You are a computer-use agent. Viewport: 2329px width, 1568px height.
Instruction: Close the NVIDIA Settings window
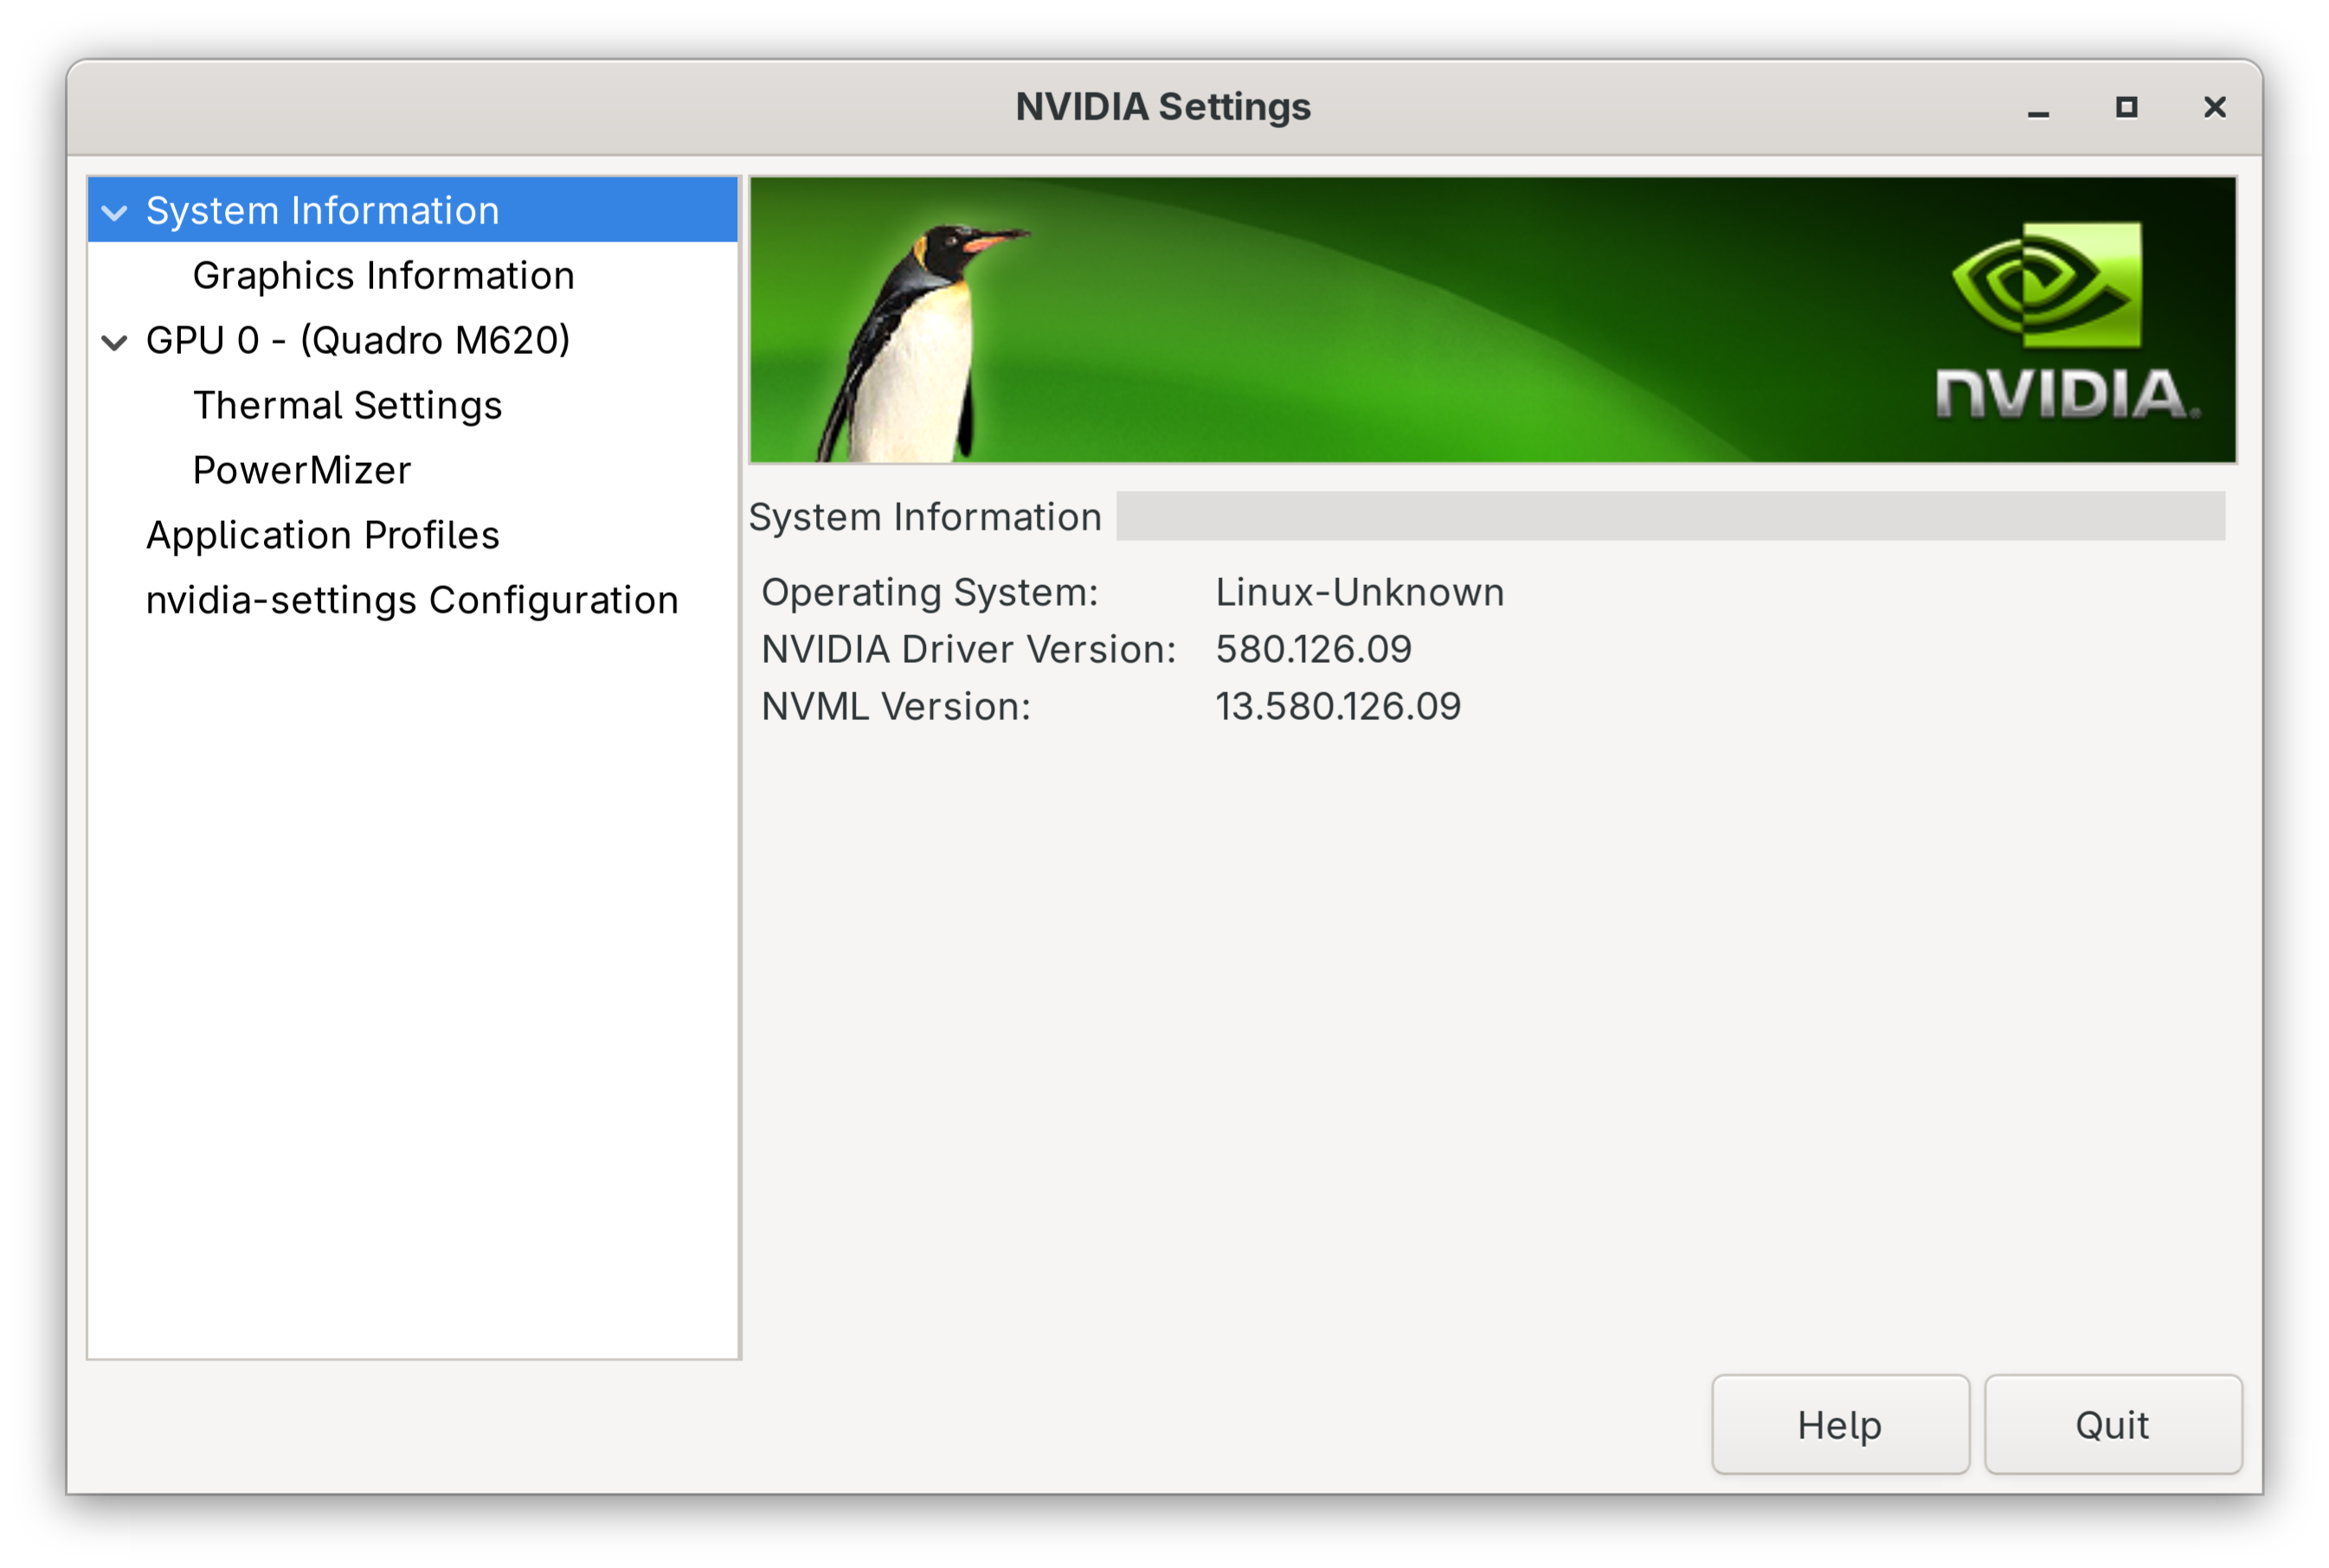click(2214, 107)
